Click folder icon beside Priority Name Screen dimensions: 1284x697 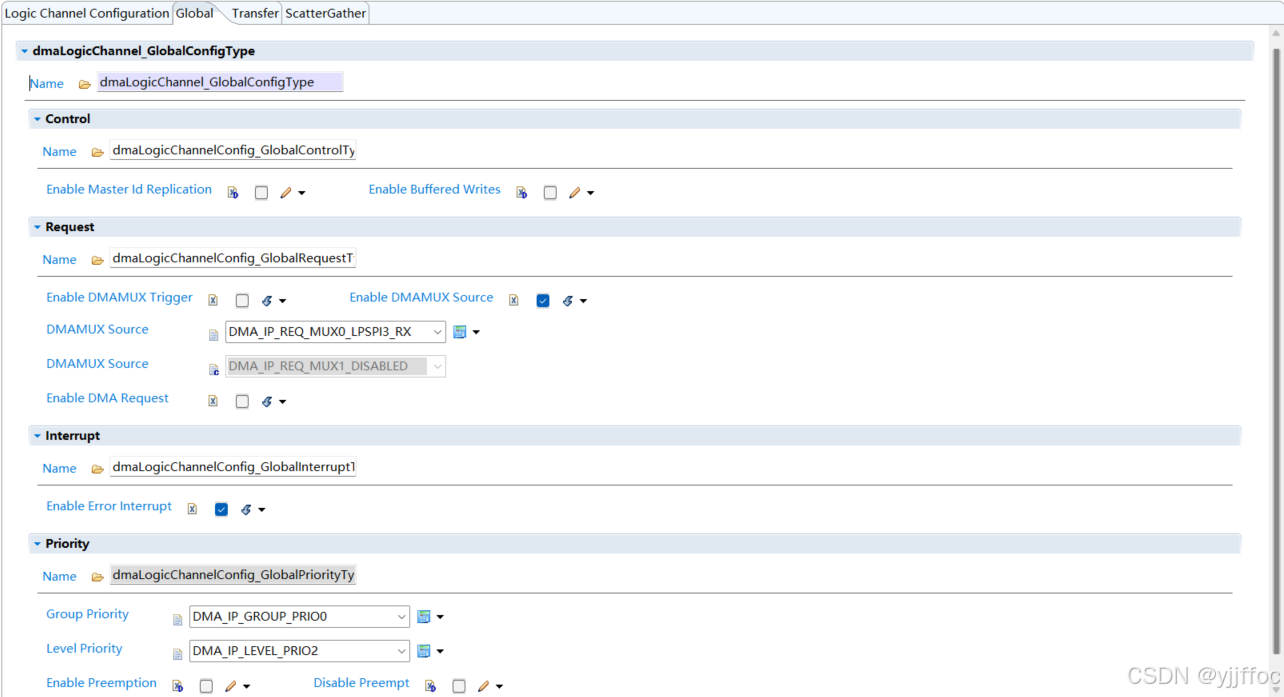pyautogui.click(x=97, y=577)
